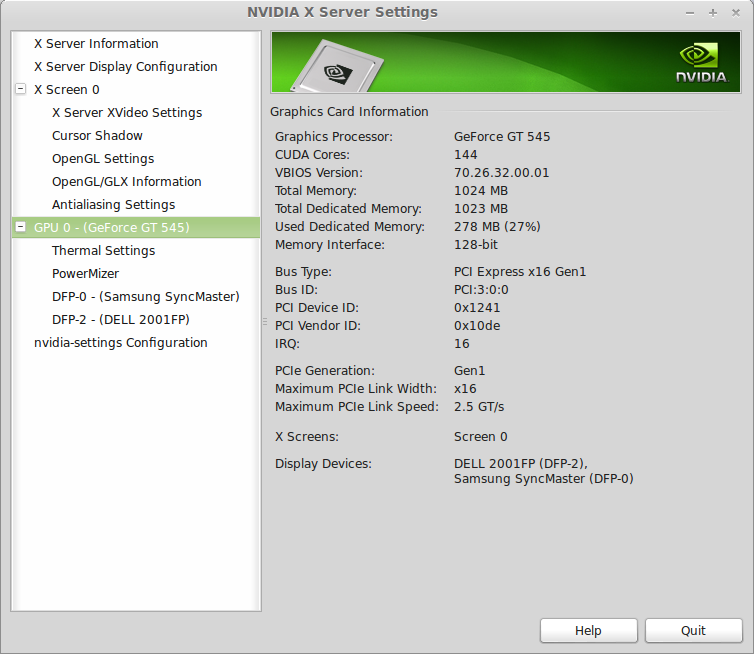Open the PowerMizer page
Image resolution: width=754 pixels, height=654 pixels.
pos(85,274)
